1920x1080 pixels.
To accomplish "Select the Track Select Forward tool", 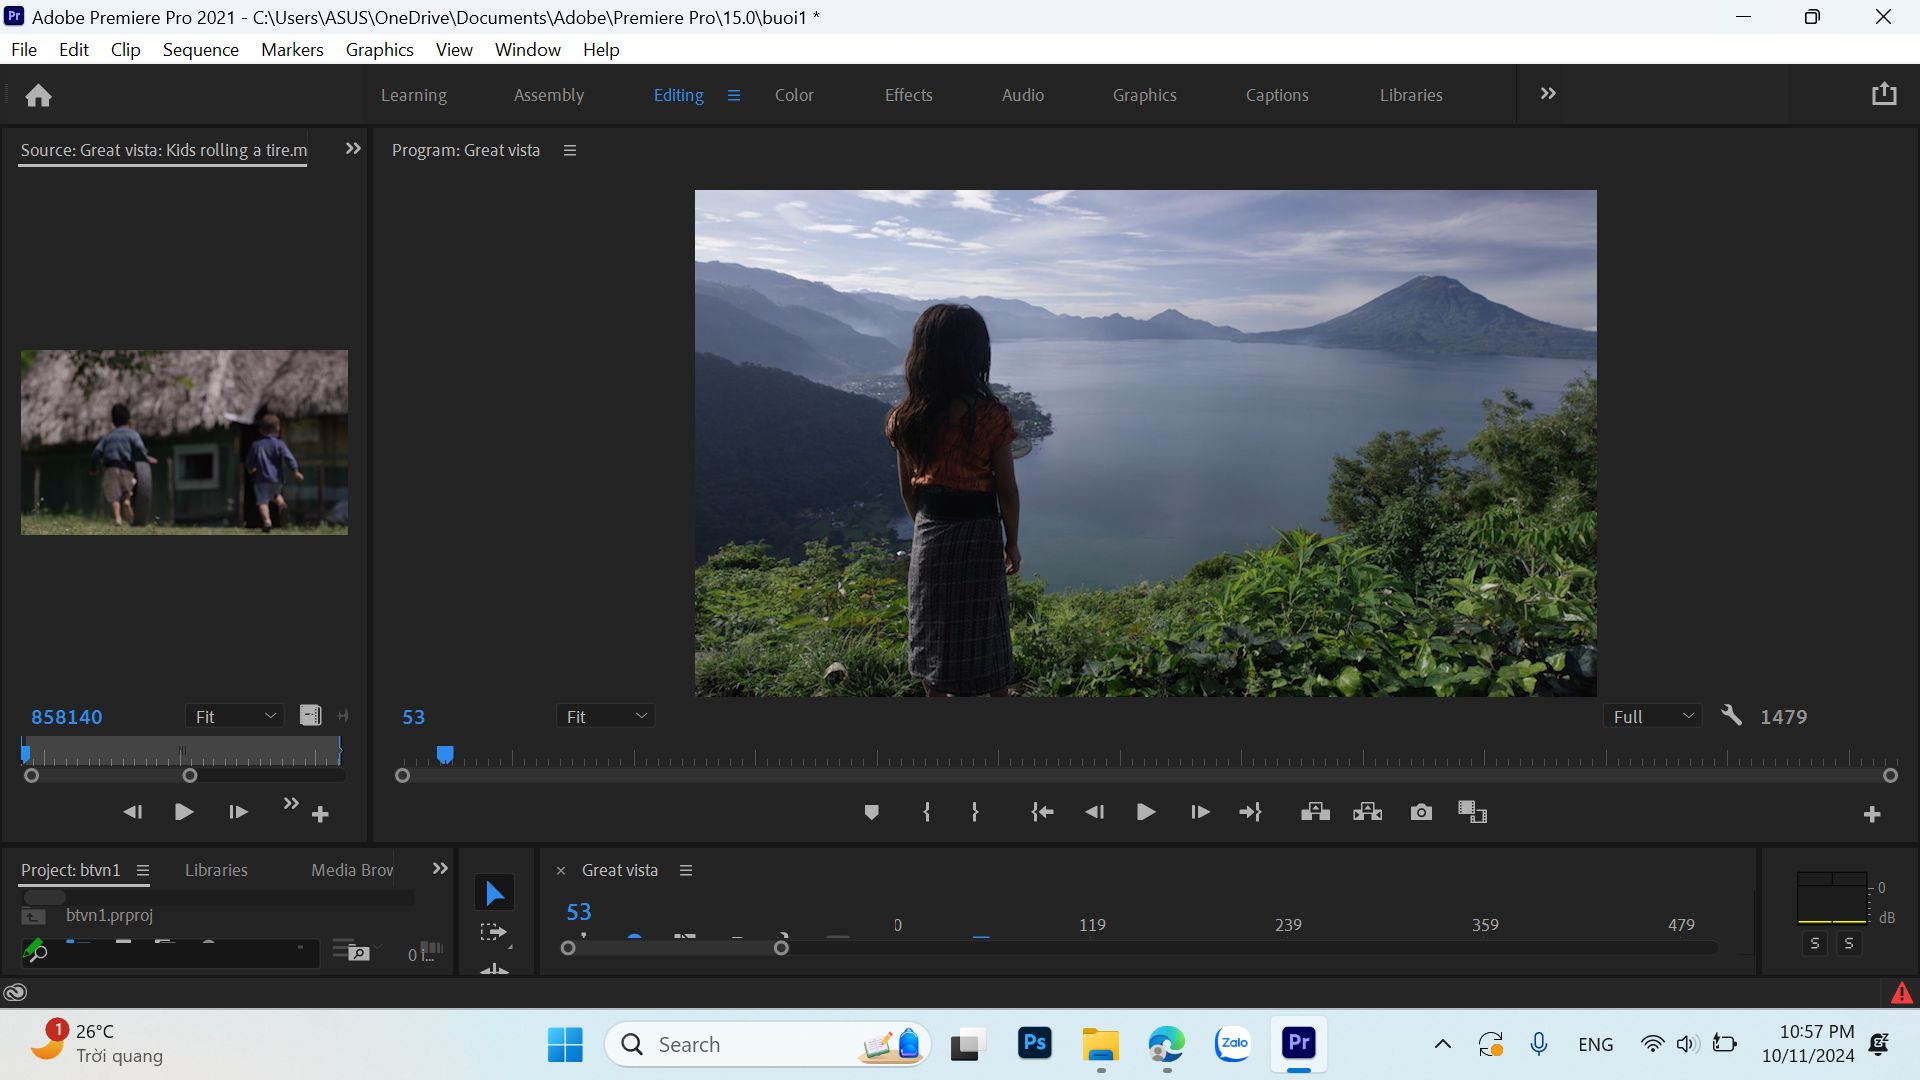I will 494,933.
